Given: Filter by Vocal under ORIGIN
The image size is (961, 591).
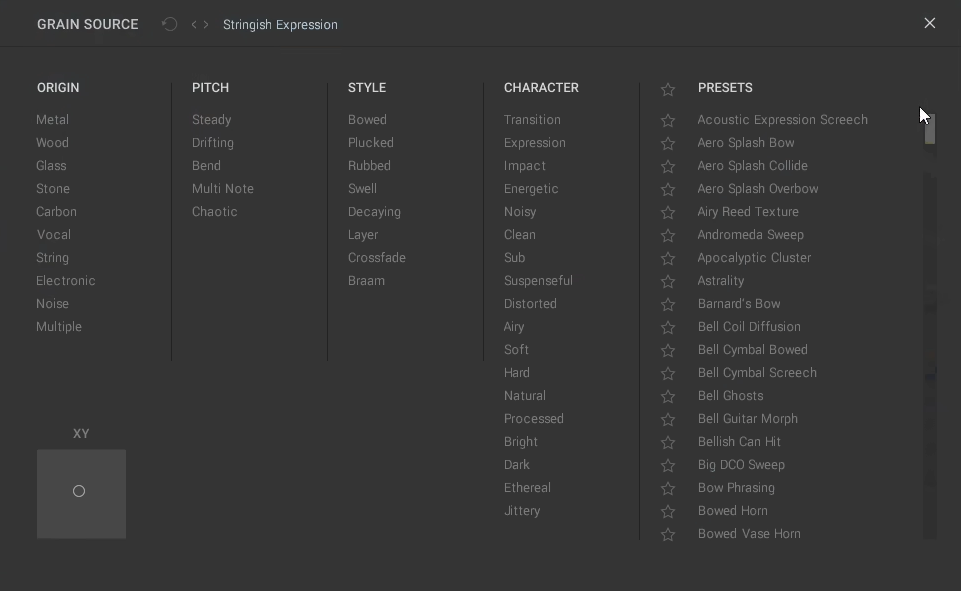Looking at the screenshot, I should [x=54, y=234].
